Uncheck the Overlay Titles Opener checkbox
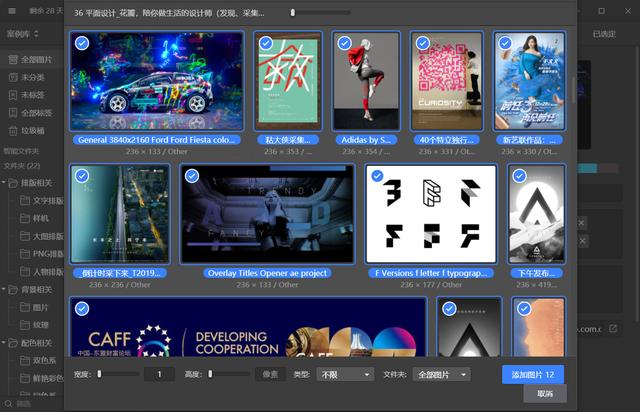 click(x=192, y=176)
